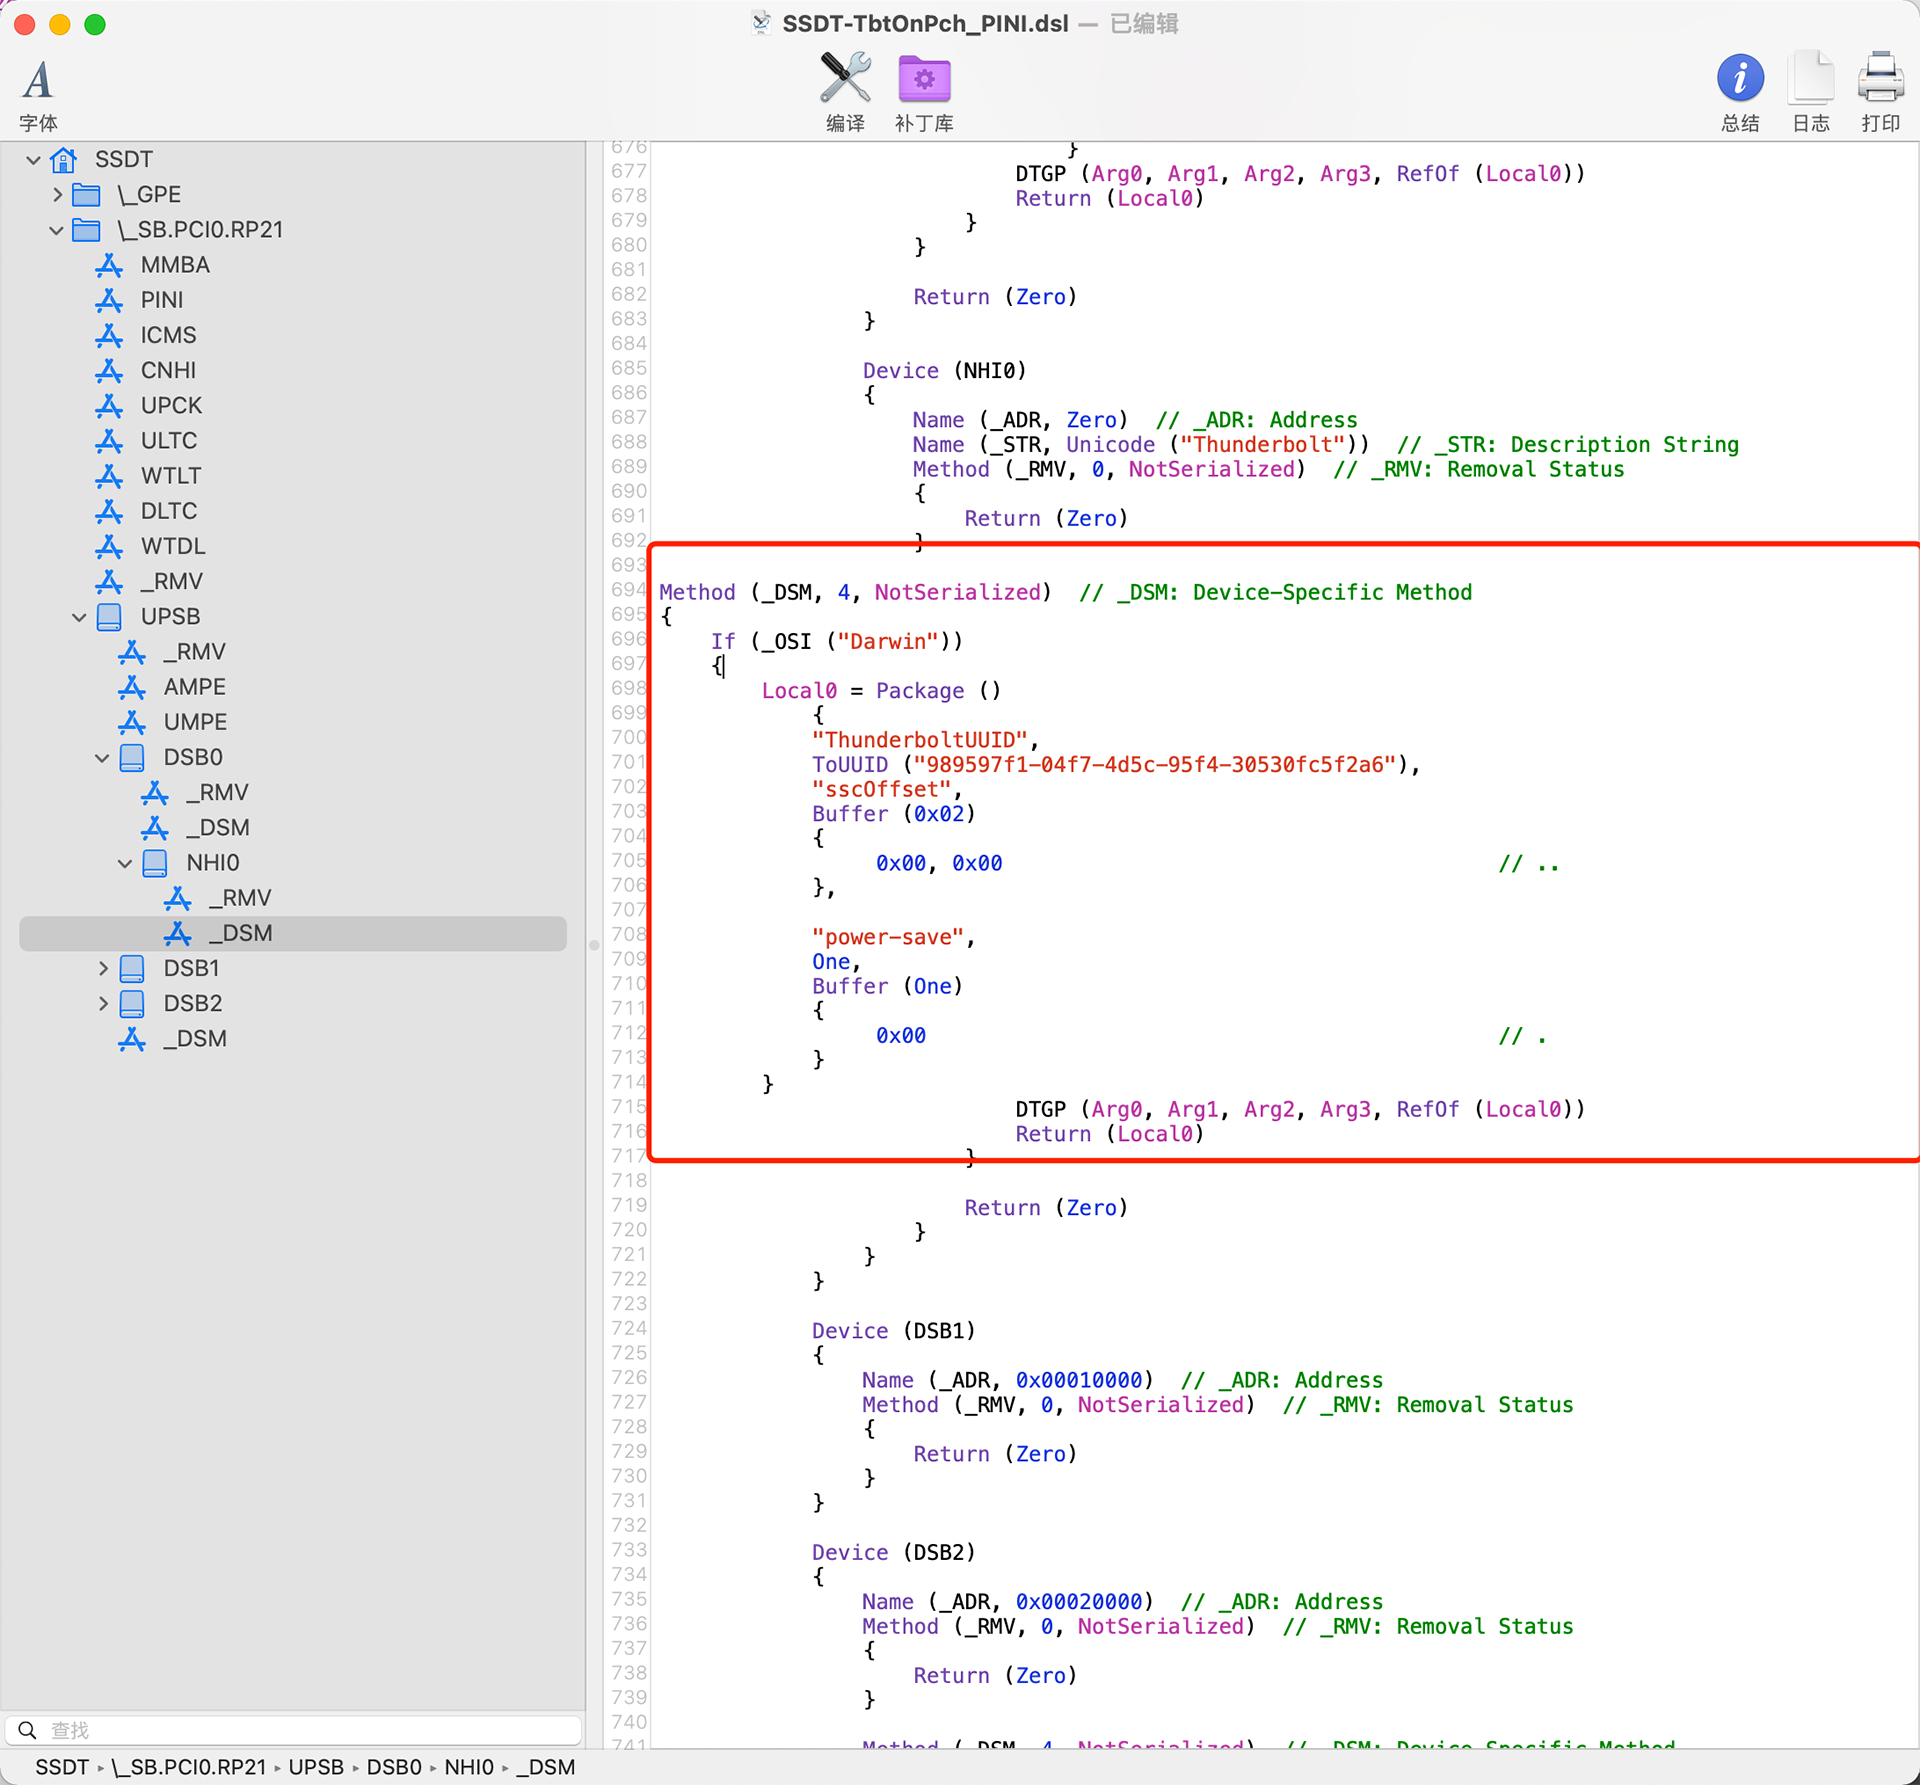
Task: Expand the DSB2 device node
Action: click(102, 1003)
